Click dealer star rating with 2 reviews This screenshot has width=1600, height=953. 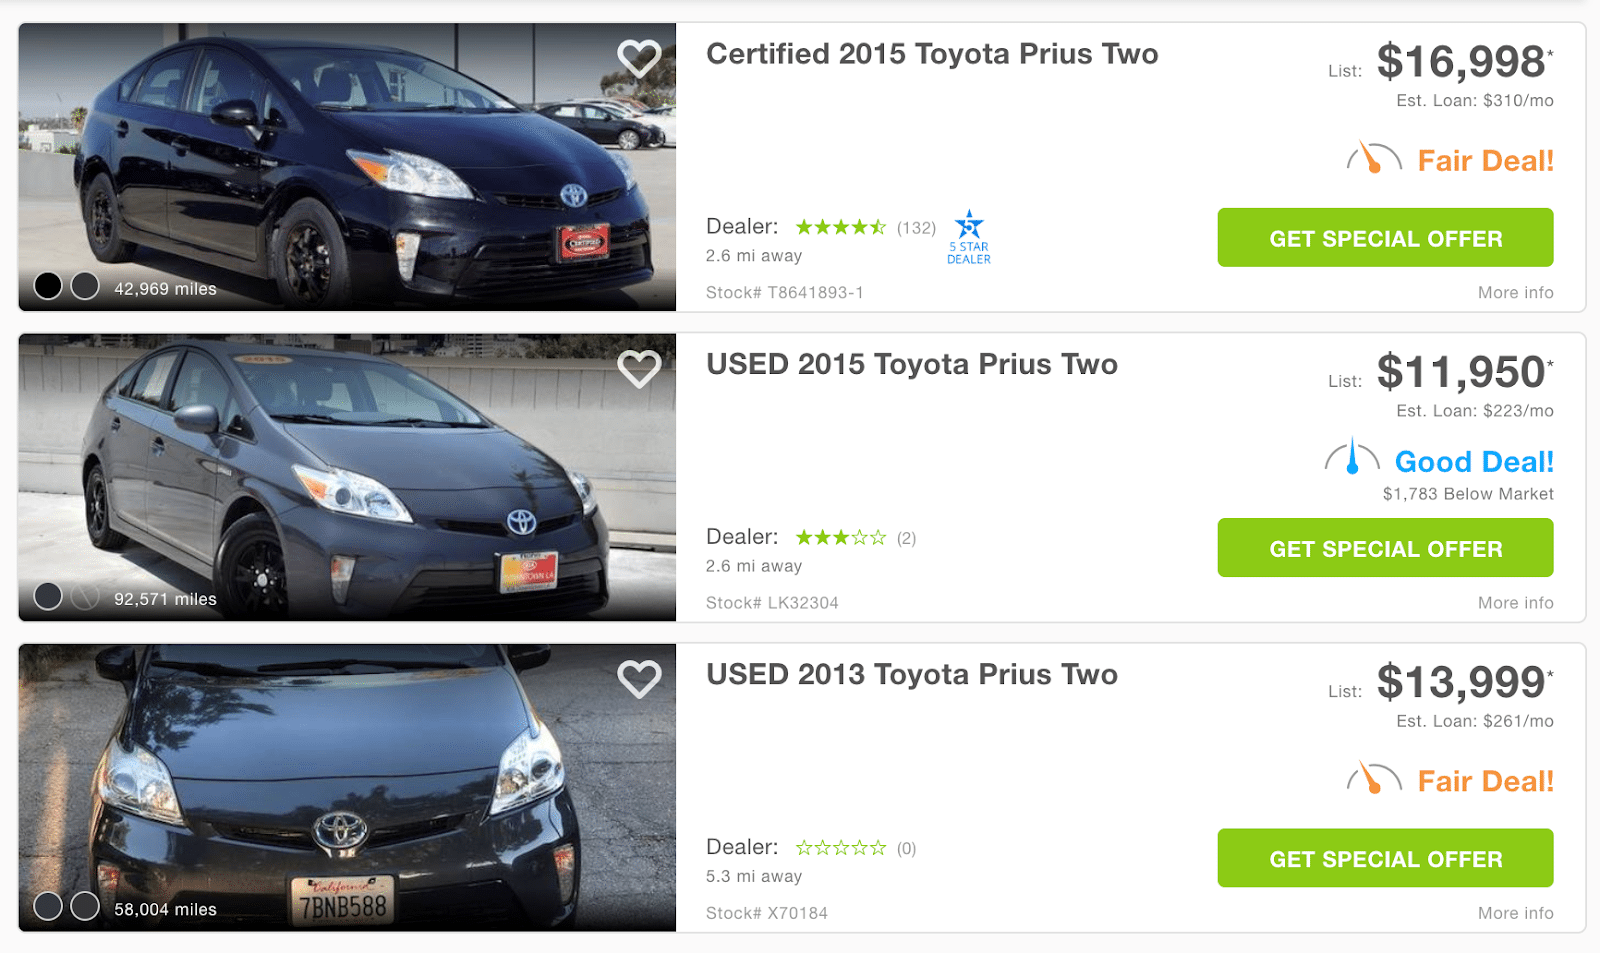click(x=840, y=538)
